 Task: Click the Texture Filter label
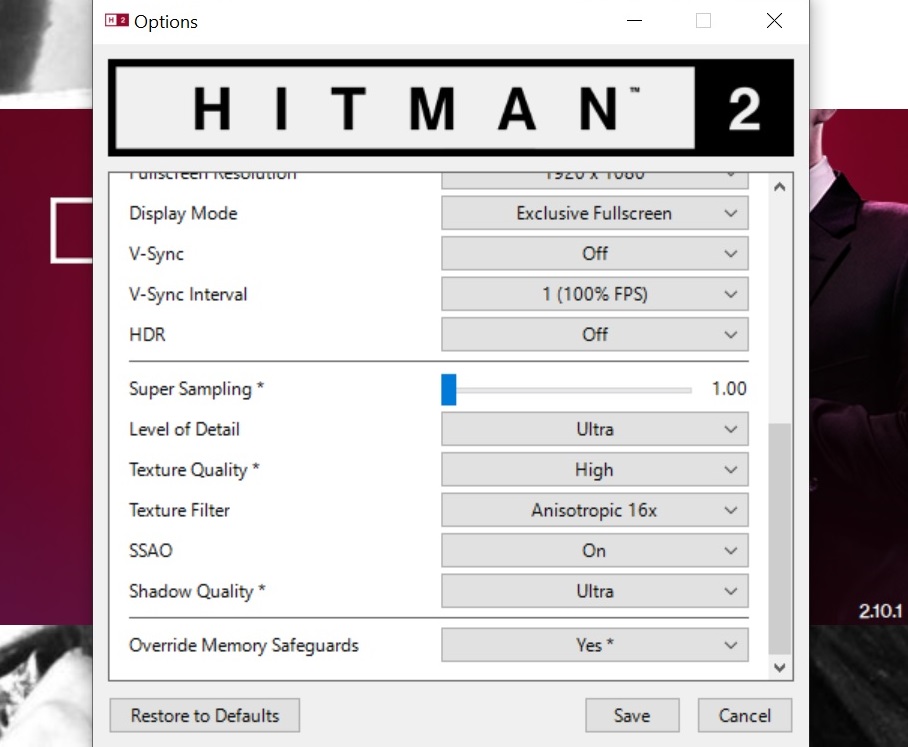point(180,510)
